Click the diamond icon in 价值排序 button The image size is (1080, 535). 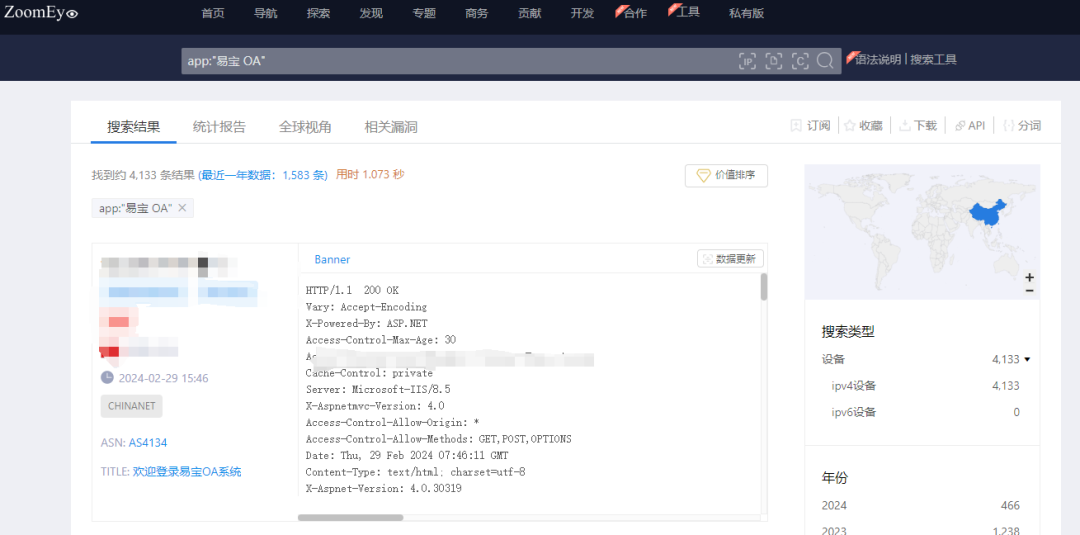703,176
